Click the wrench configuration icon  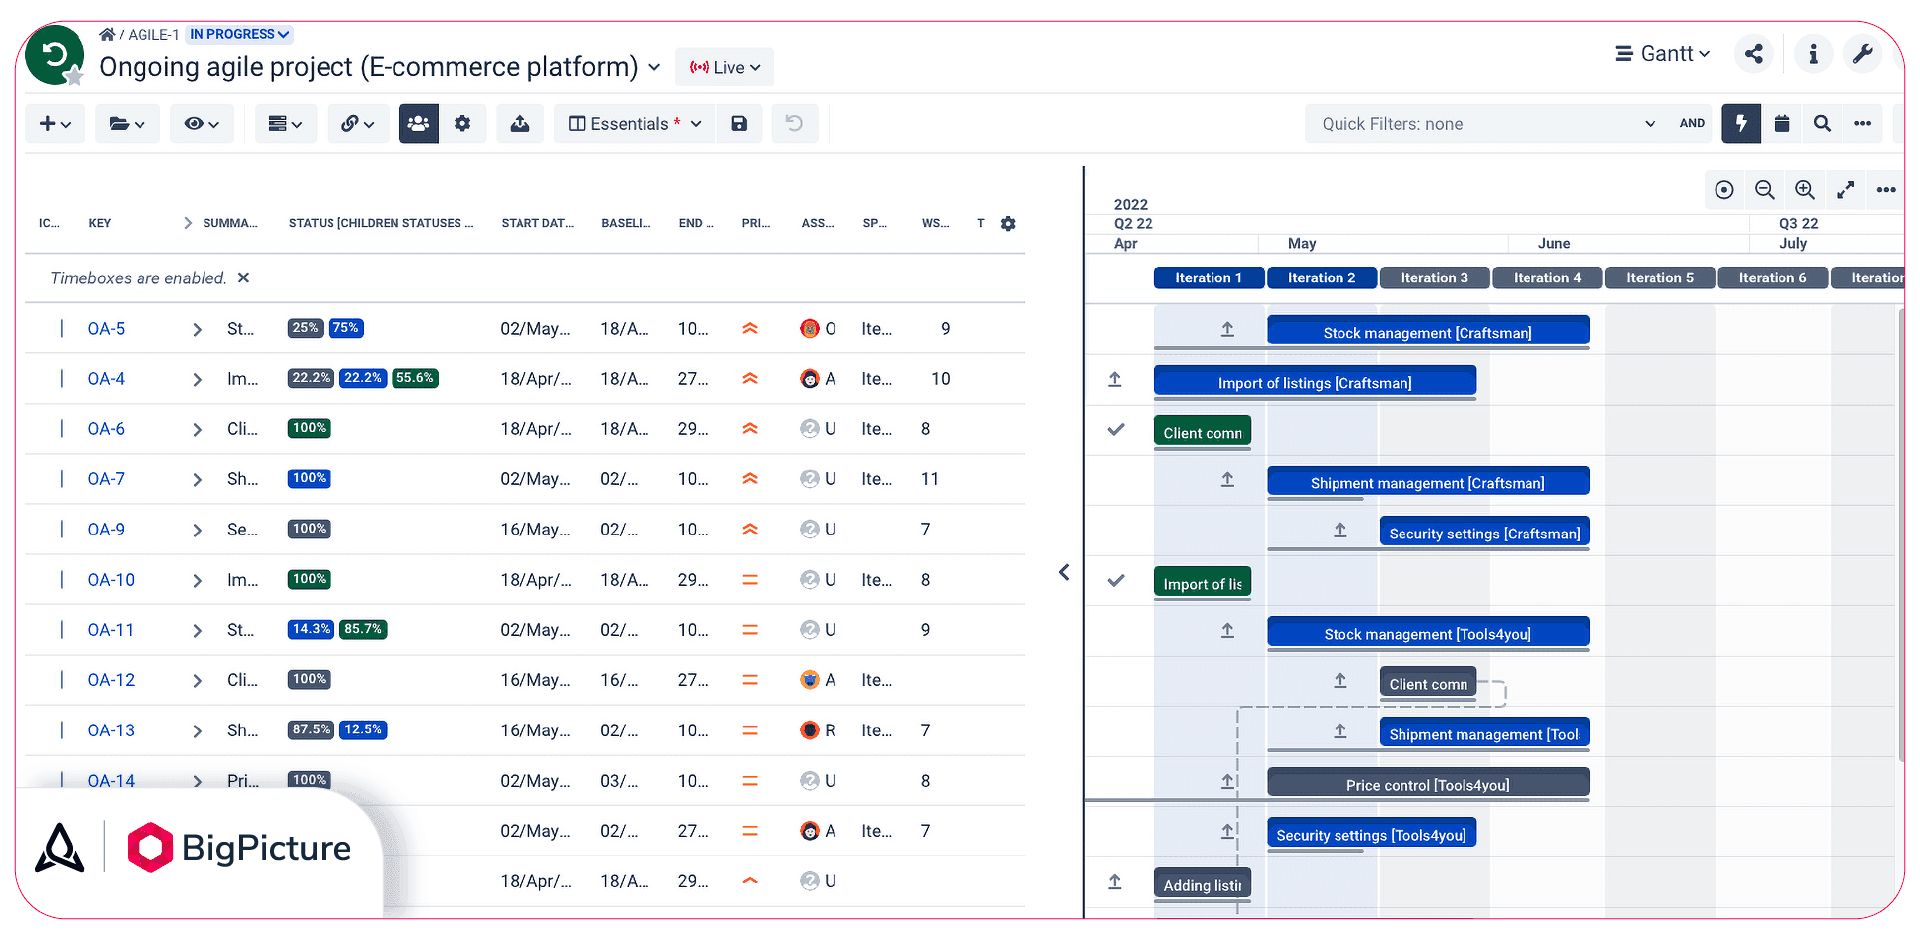tap(1862, 54)
